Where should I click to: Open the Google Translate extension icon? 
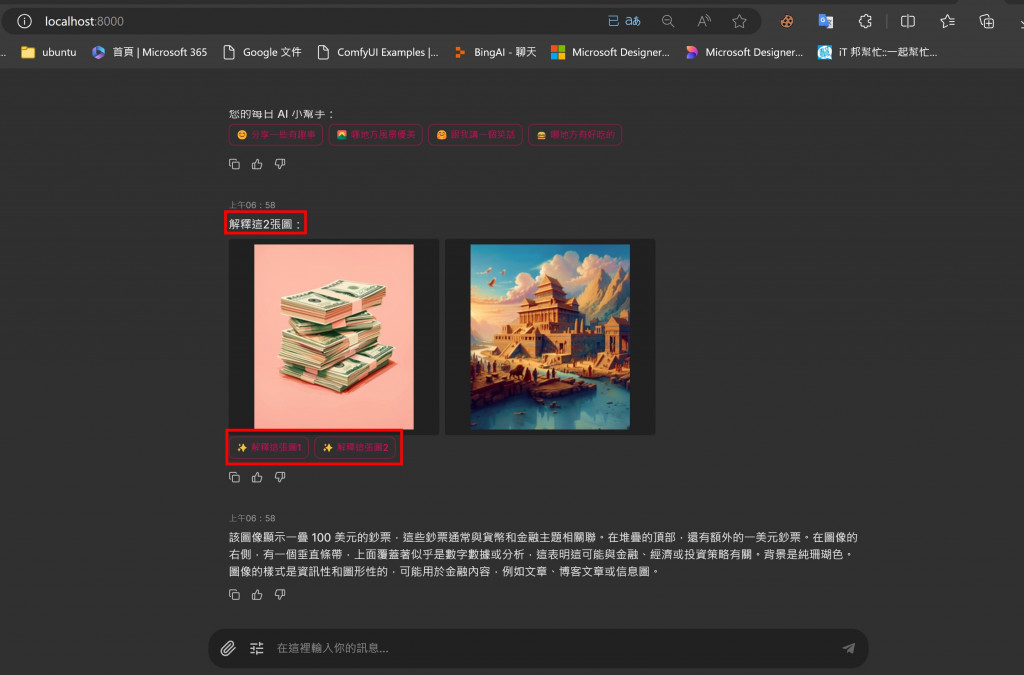point(825,21)
